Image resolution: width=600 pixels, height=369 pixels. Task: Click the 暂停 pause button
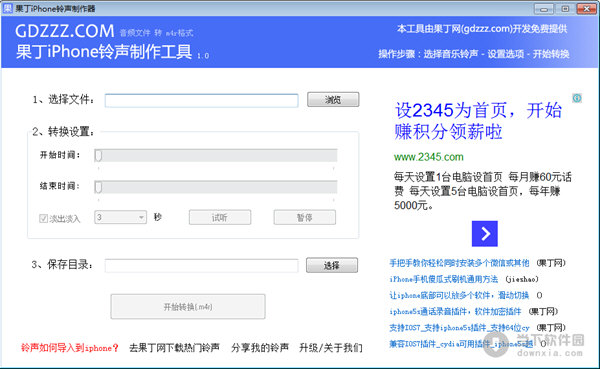305,217
